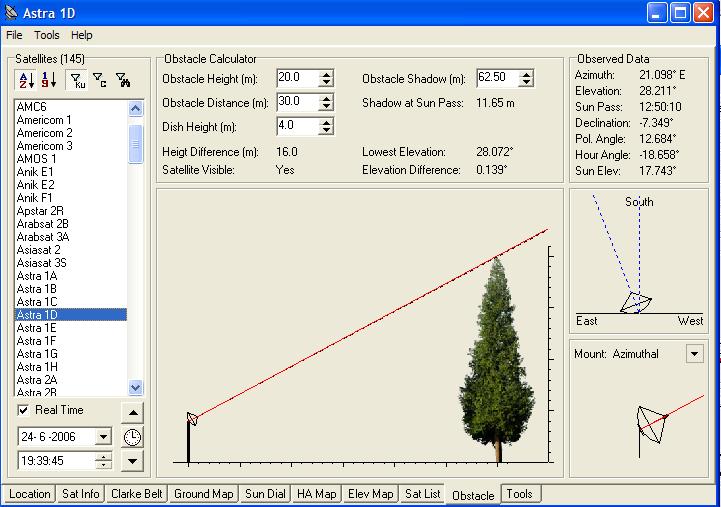Increase Dish Height with up spinner
This screenshot has width=721, height=507.
(x=326, y=122)
